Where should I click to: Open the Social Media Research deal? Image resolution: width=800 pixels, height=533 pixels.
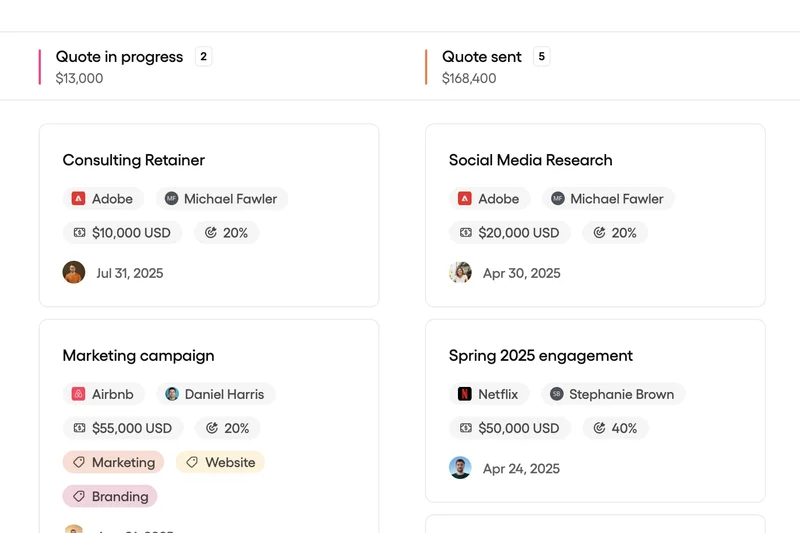[530, 160]
